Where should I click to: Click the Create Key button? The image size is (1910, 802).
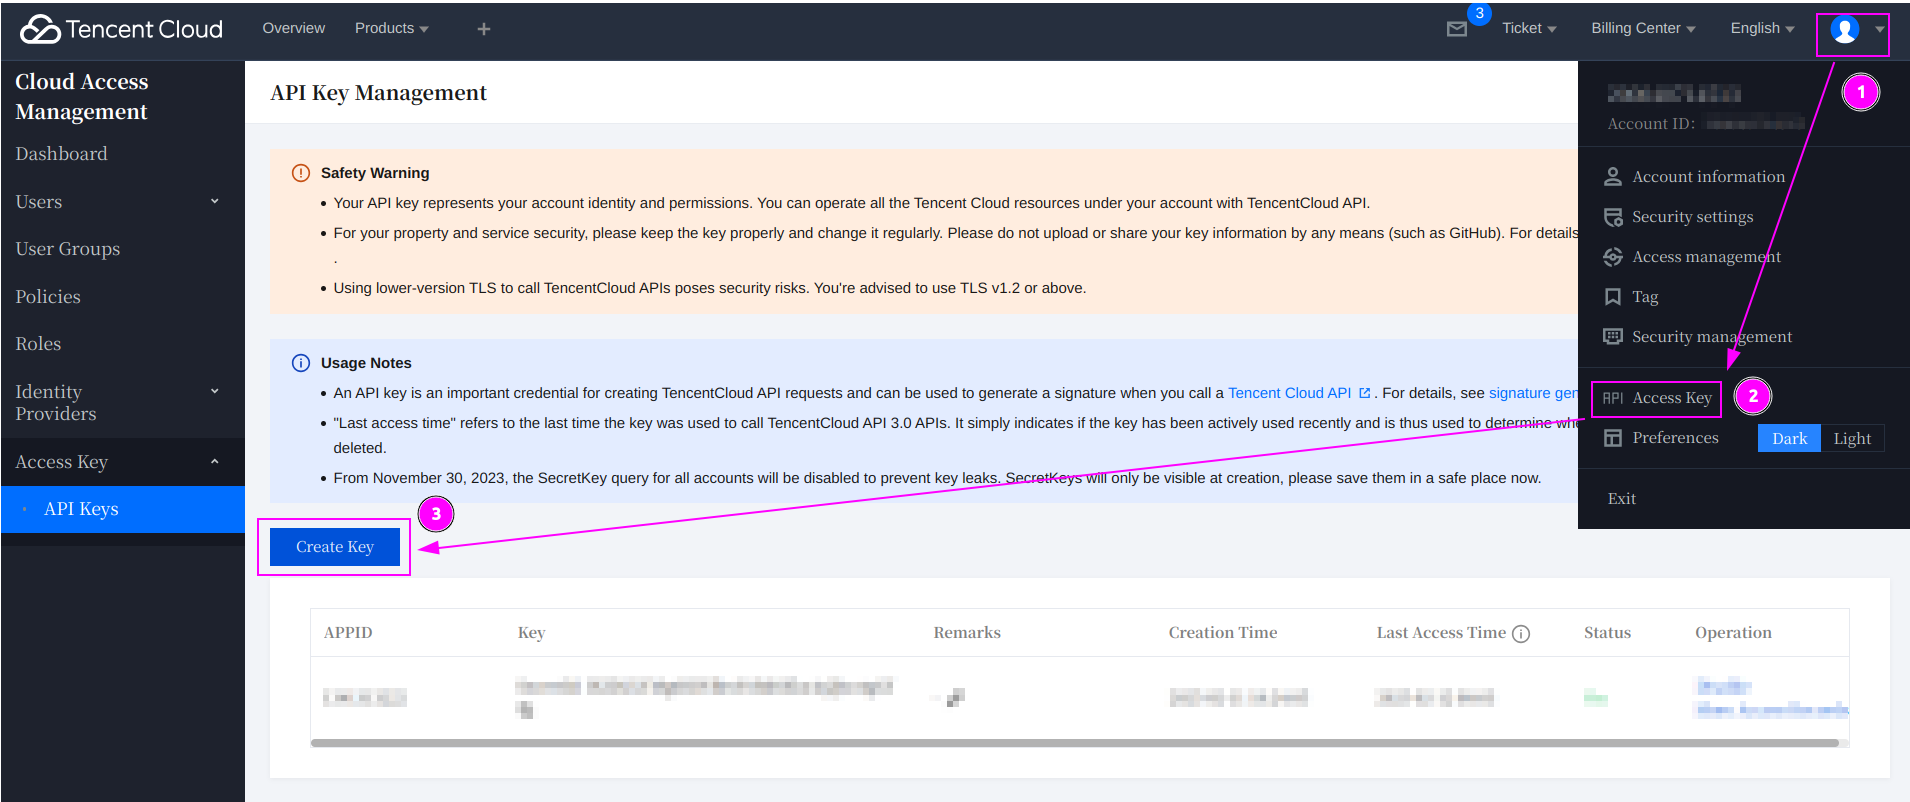[x=335, y=547]
